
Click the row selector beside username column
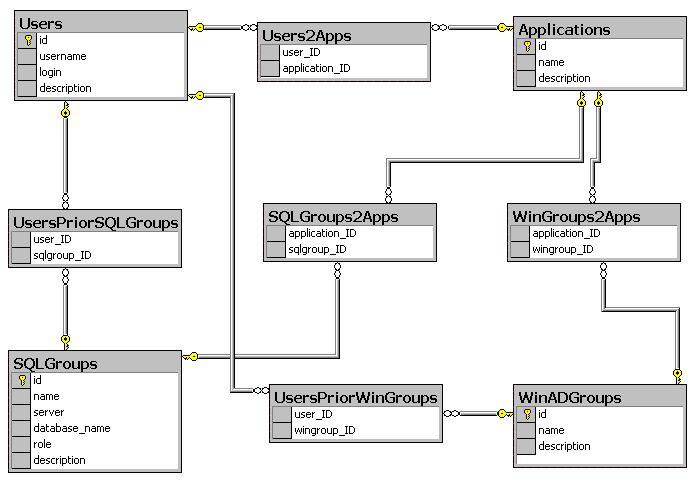tap(27, 57)
